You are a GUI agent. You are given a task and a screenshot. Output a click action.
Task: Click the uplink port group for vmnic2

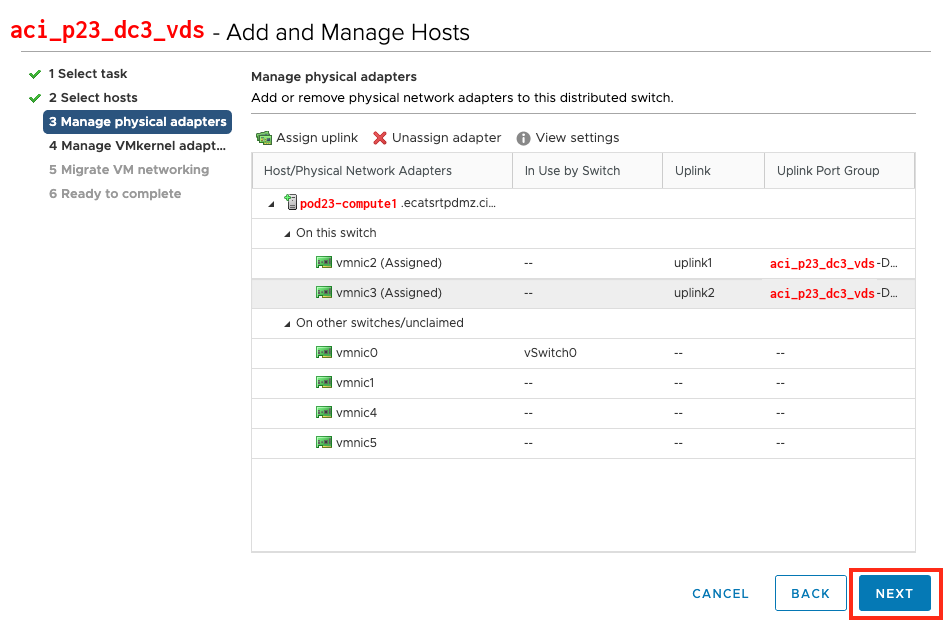pos(833,263)
